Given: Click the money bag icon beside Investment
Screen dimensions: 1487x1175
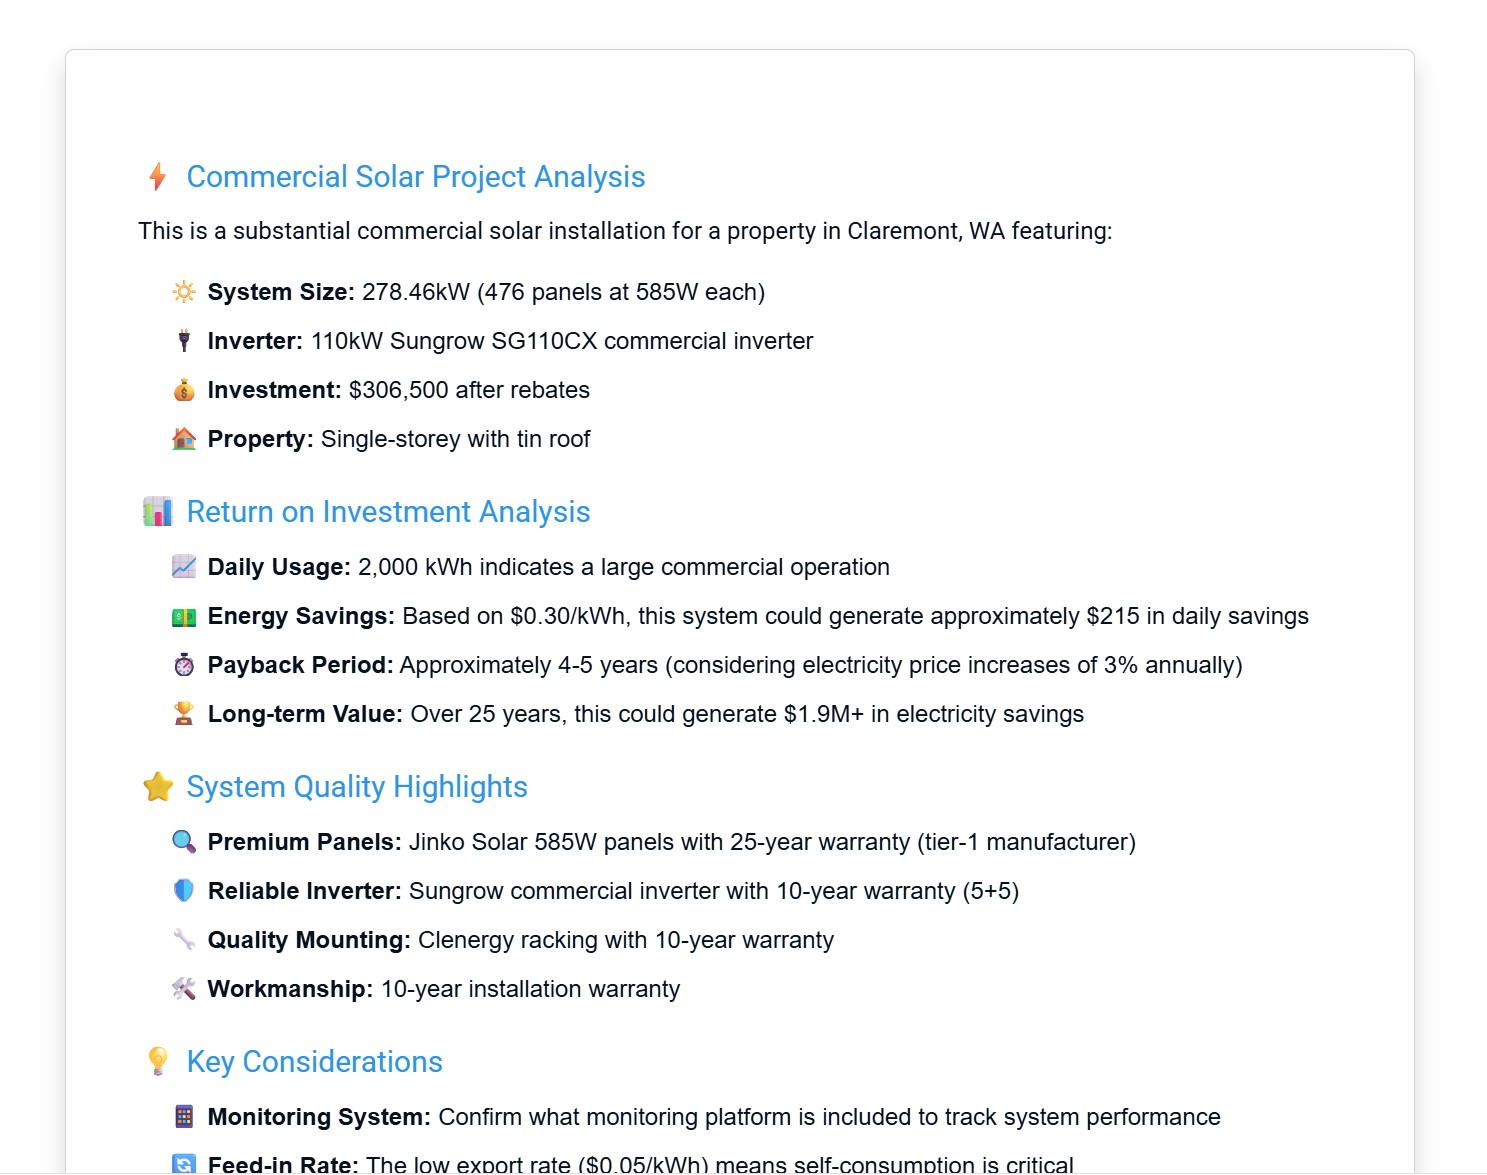Looking at the screenshot, I should 184,390.
